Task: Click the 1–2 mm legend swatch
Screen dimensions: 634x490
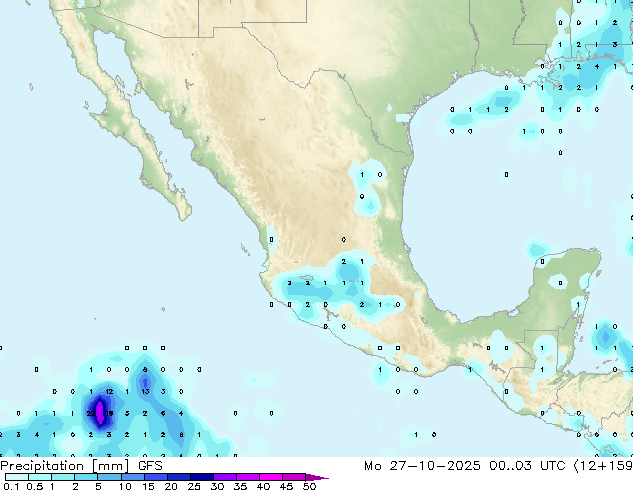Action: click(63, 477)
